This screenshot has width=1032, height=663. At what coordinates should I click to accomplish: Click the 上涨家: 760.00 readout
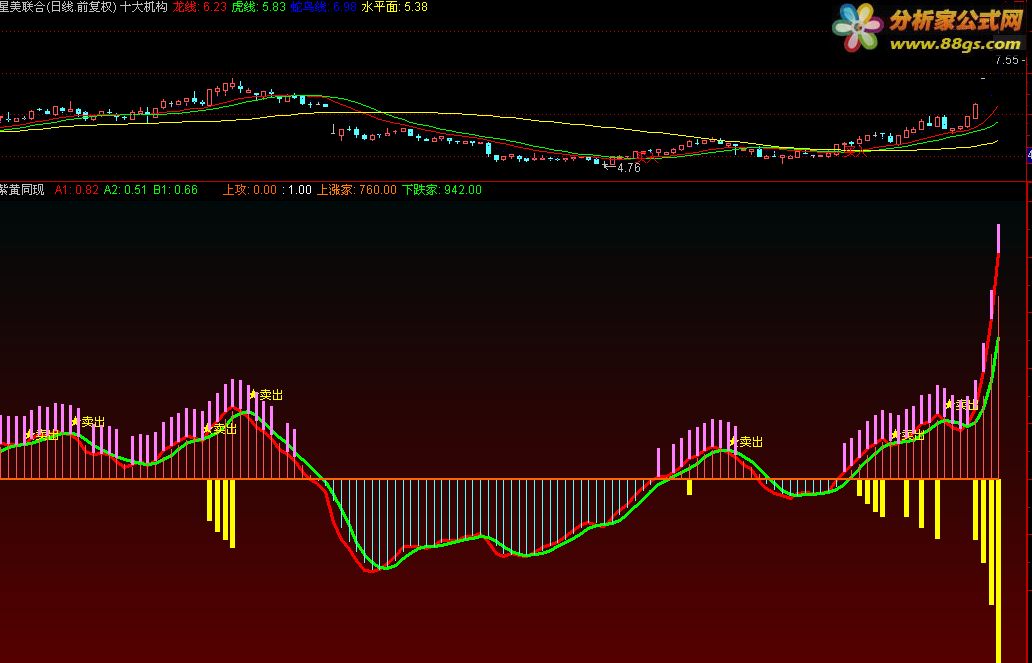(x=357, y=190)
